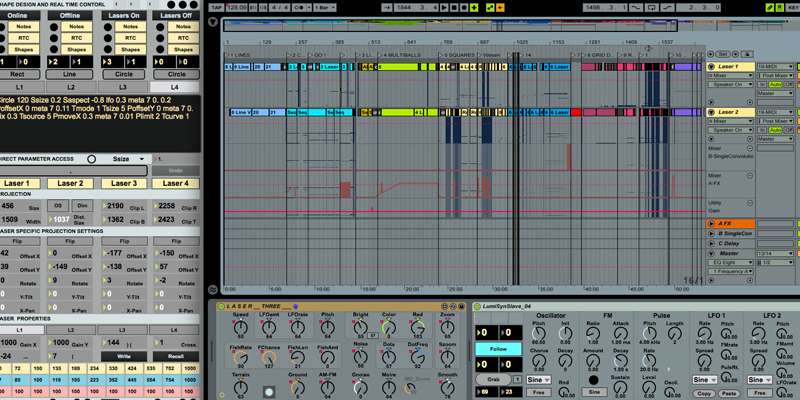Click the Laser 3 button

pyautogui.click(x=124, y=183)
